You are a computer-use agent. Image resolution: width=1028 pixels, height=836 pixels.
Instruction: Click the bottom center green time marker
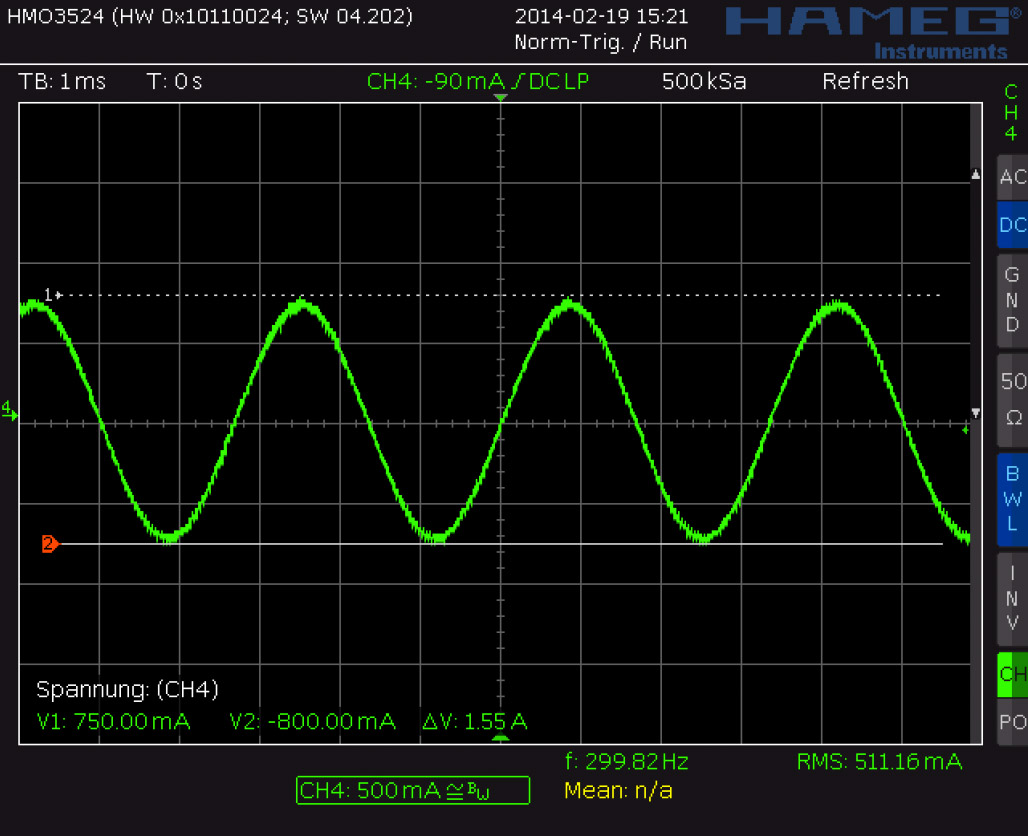point(501,739)
